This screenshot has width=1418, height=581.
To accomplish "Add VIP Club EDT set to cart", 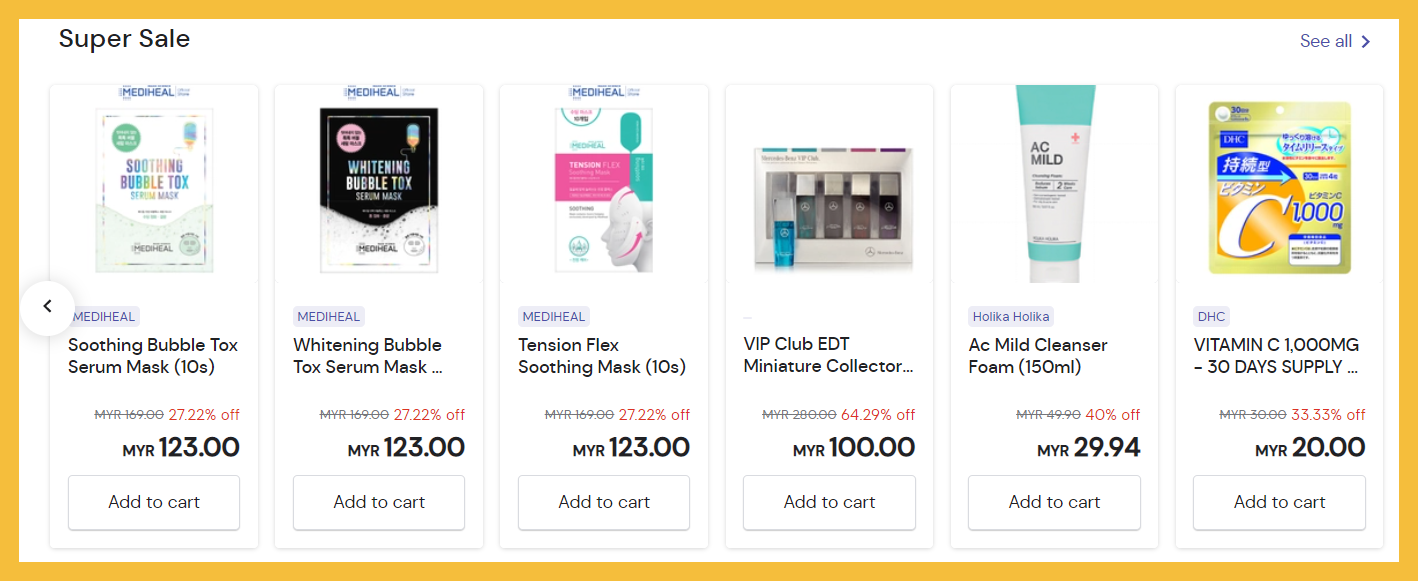I will pos(829,502).
